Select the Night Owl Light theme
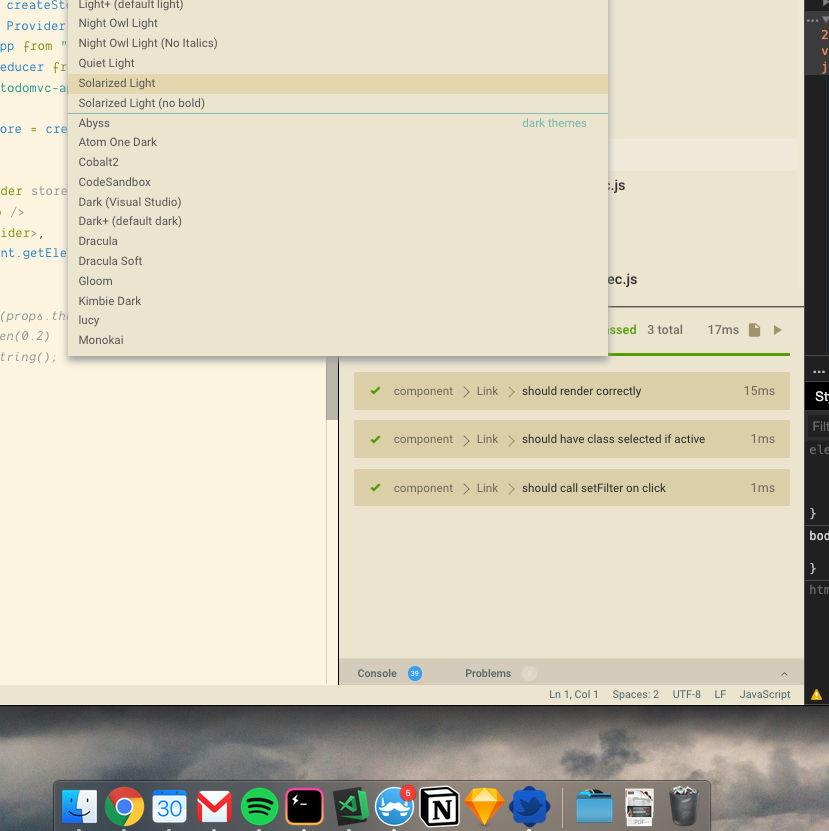 (x=338, y=23)
